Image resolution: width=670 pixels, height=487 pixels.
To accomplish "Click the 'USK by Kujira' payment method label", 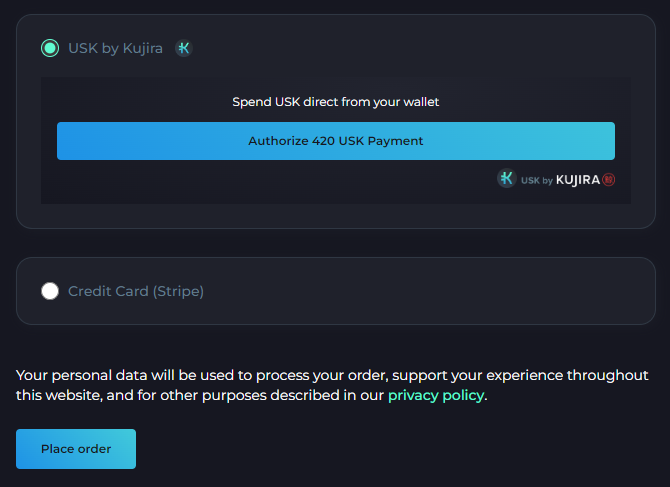I will coord(115,48).
